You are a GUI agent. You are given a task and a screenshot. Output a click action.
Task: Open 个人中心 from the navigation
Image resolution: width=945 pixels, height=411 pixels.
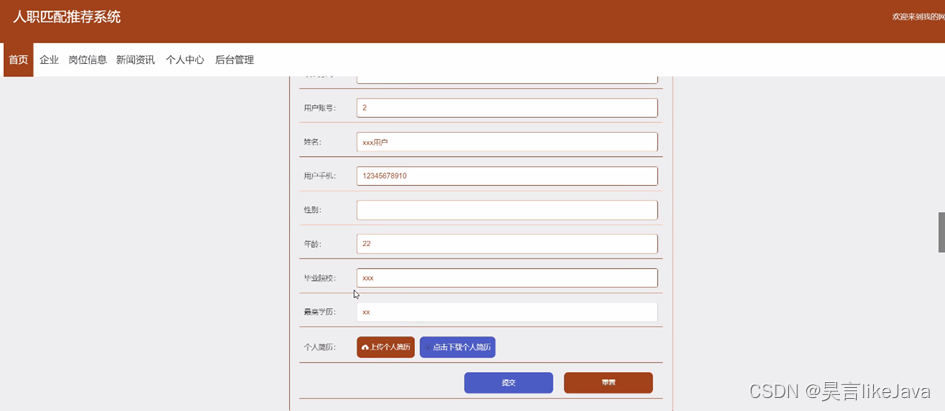(x=185, y=60)
